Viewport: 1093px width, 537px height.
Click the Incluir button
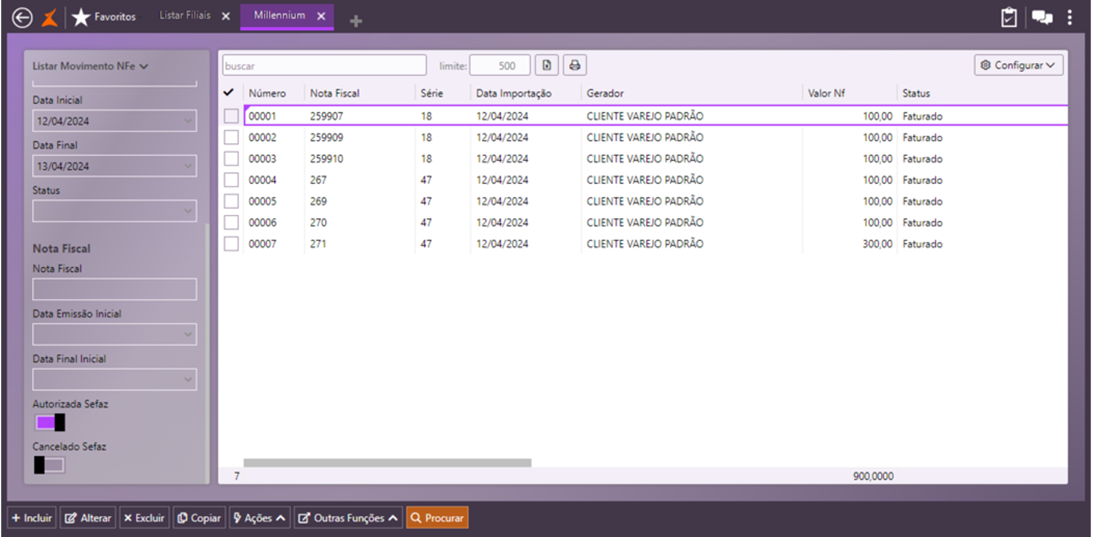click(x=32, y=518)
